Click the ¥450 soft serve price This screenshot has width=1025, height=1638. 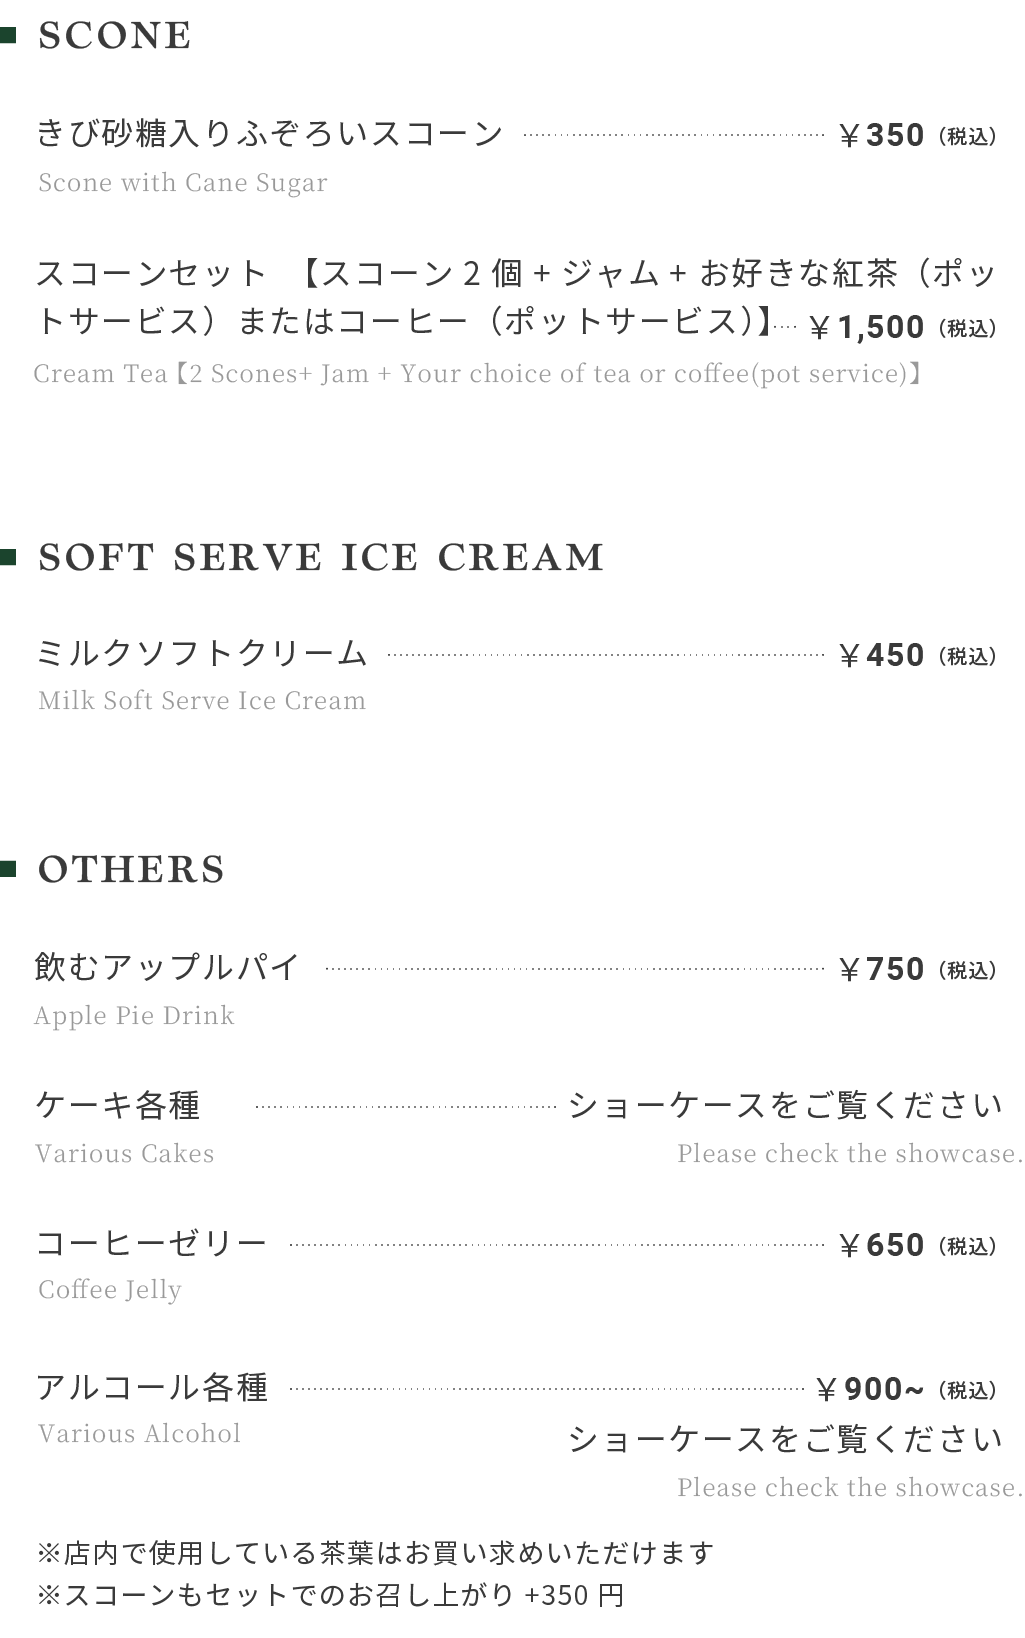click(881, 656)
